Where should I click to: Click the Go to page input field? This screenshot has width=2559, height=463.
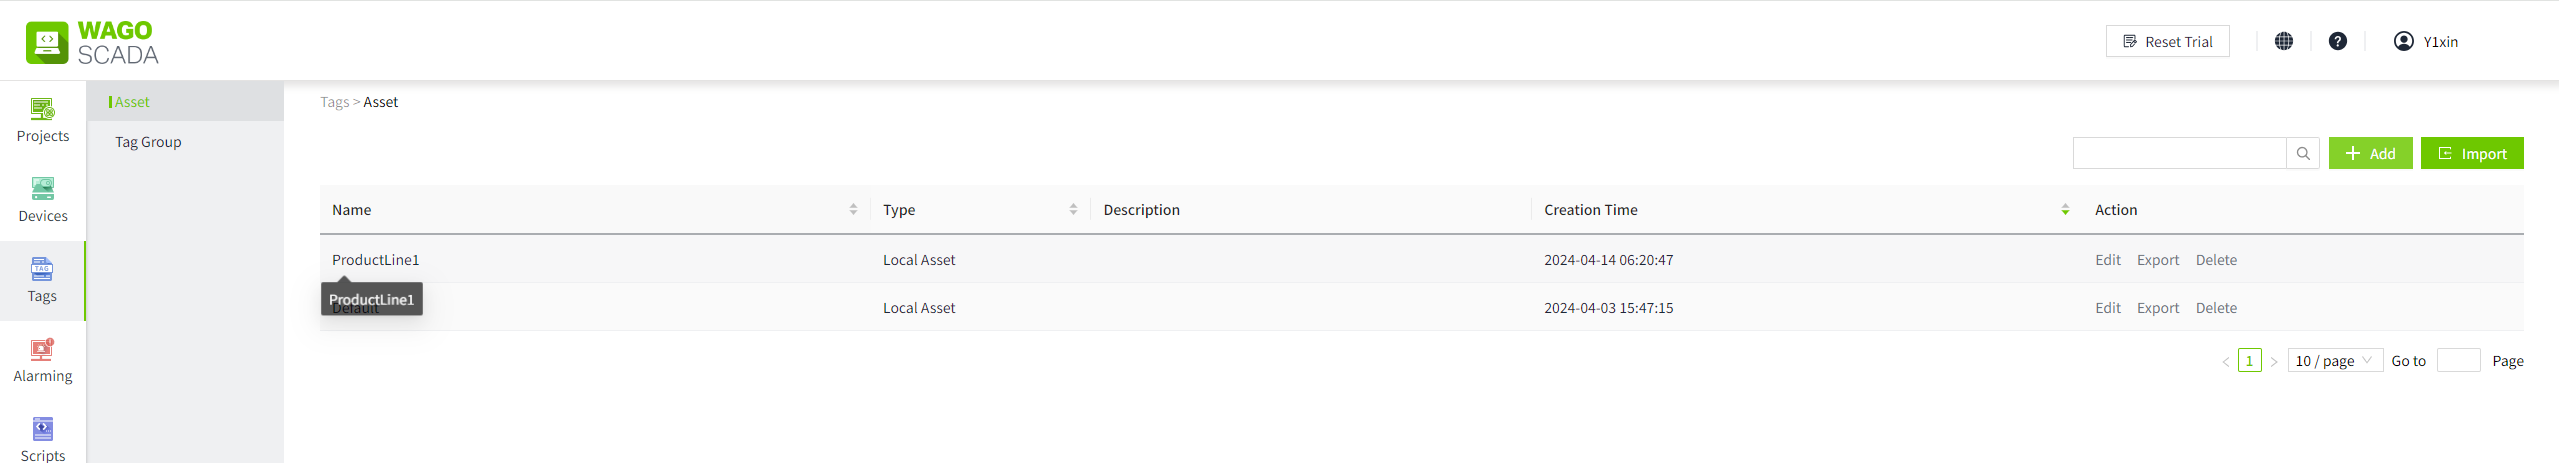[2458, 360]
